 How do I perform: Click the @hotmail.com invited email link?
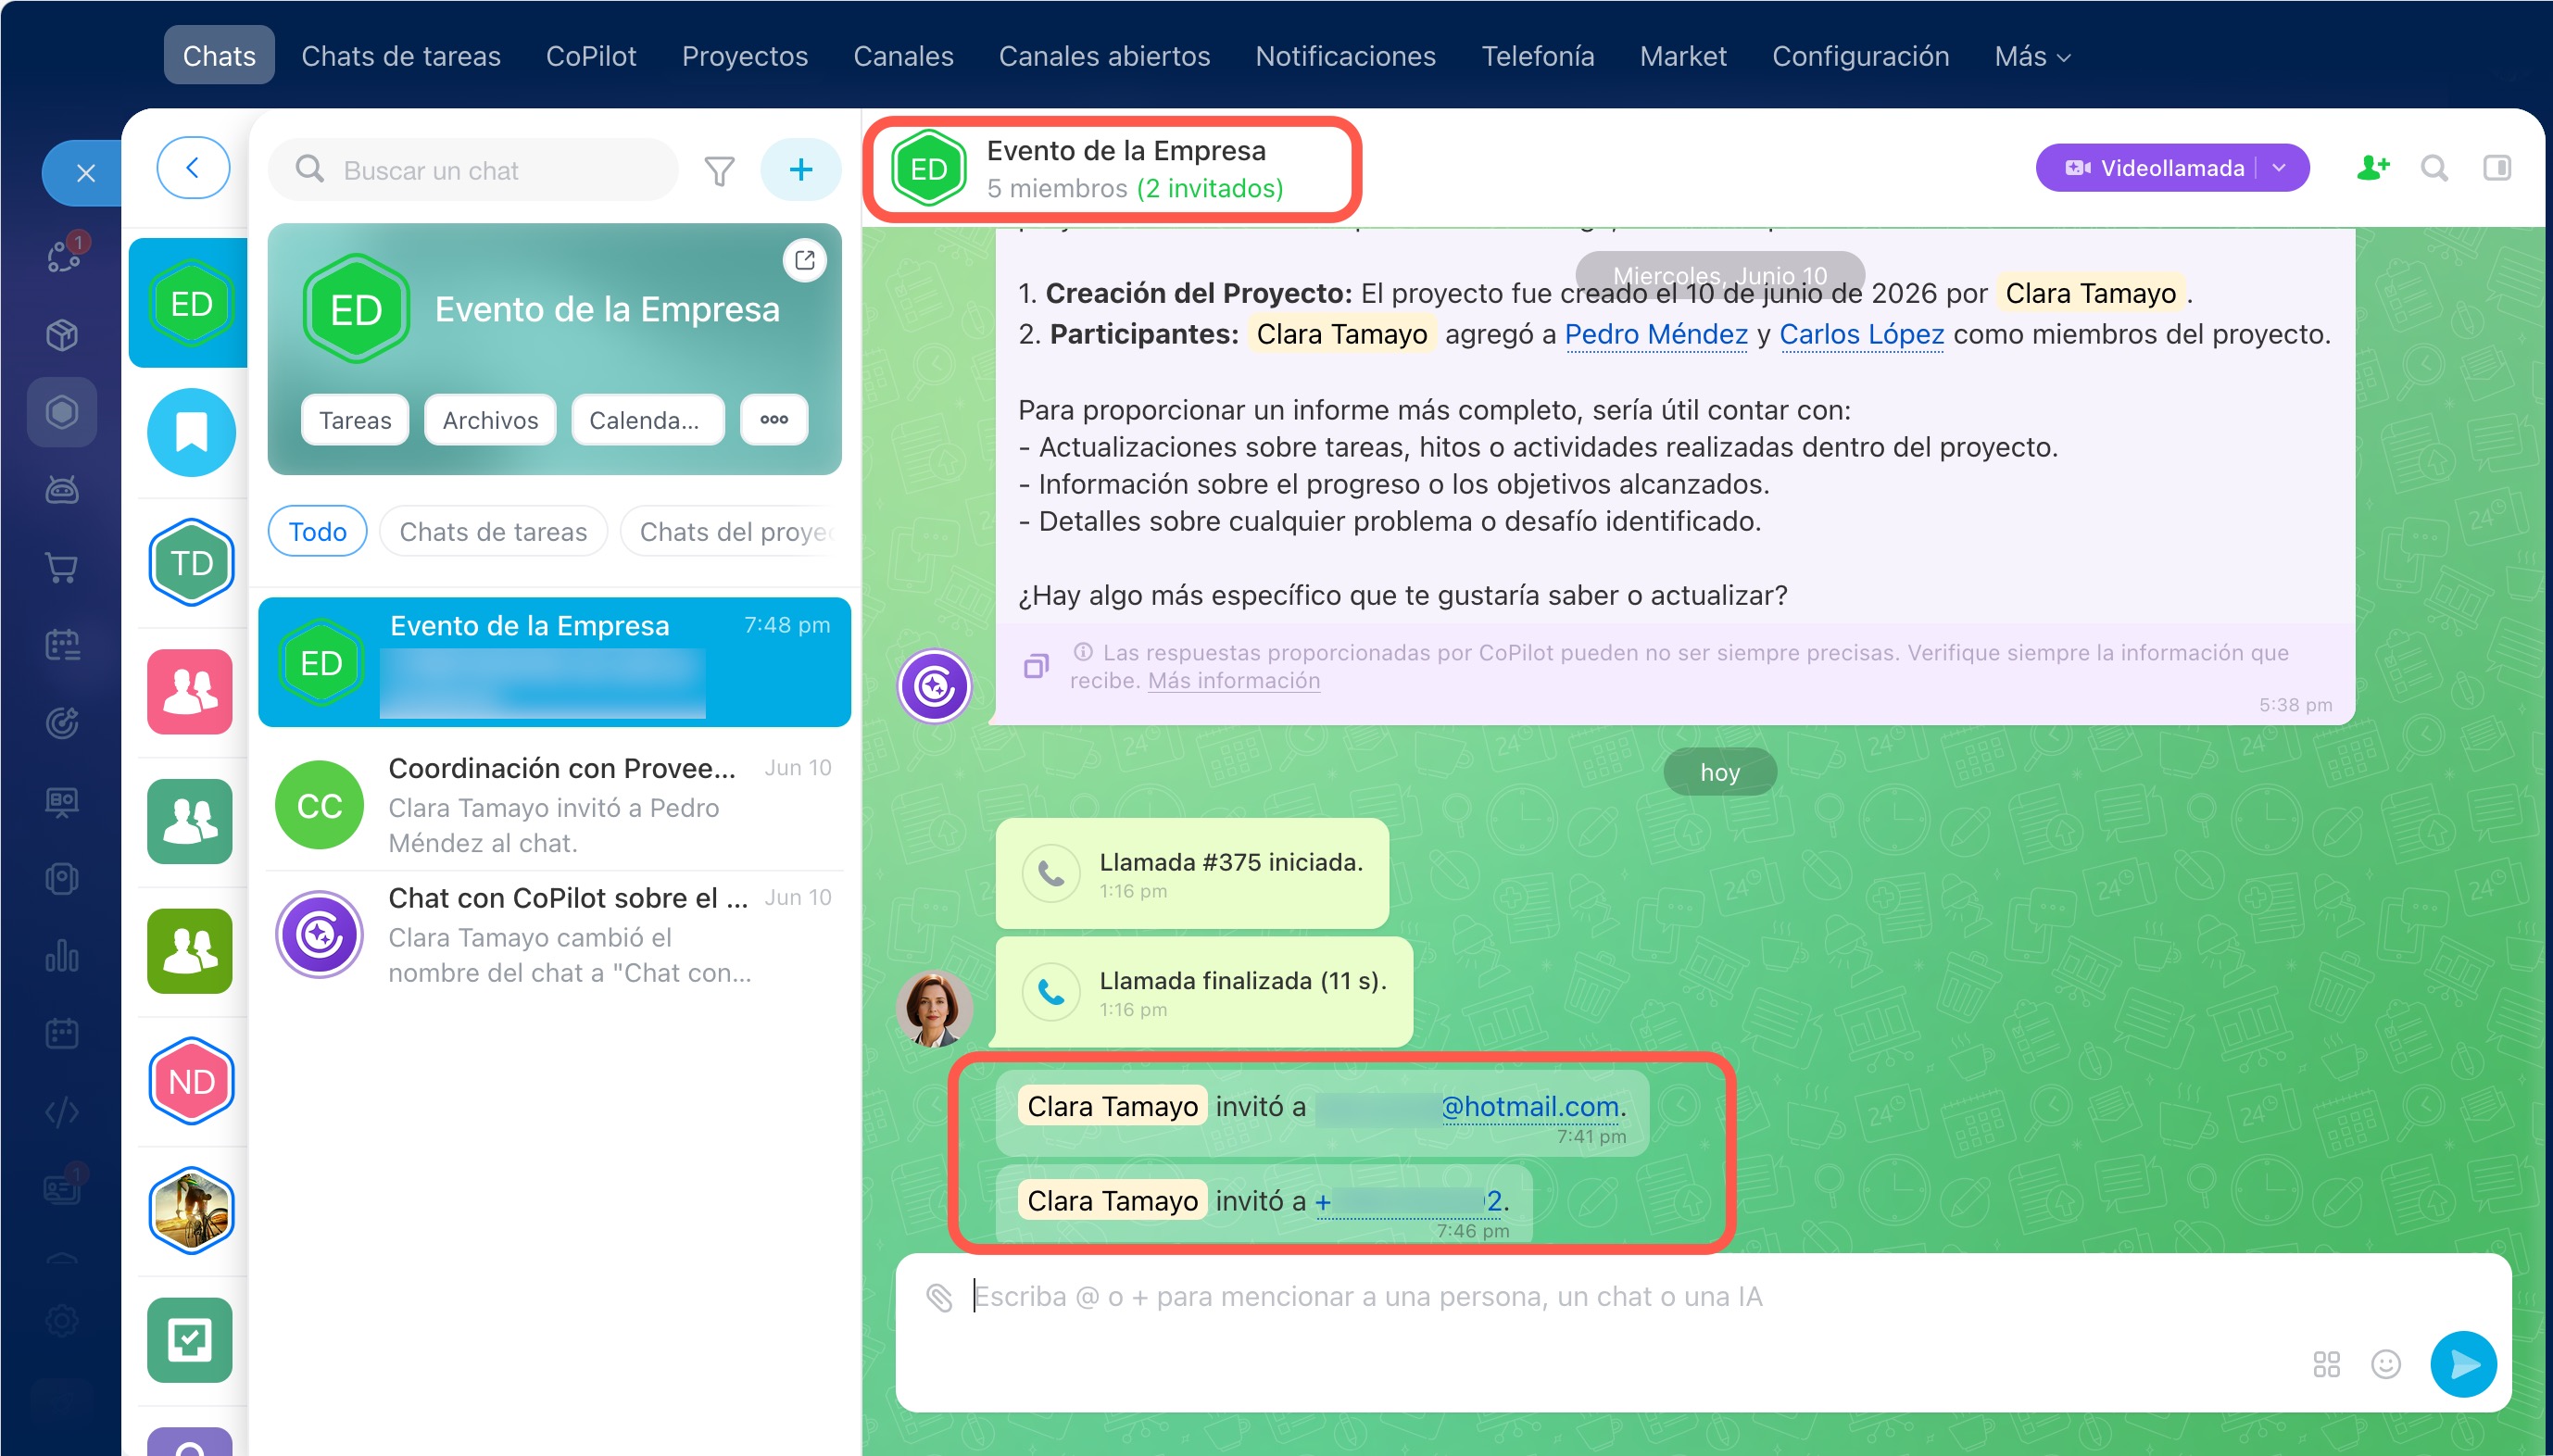point(1529,1106)
